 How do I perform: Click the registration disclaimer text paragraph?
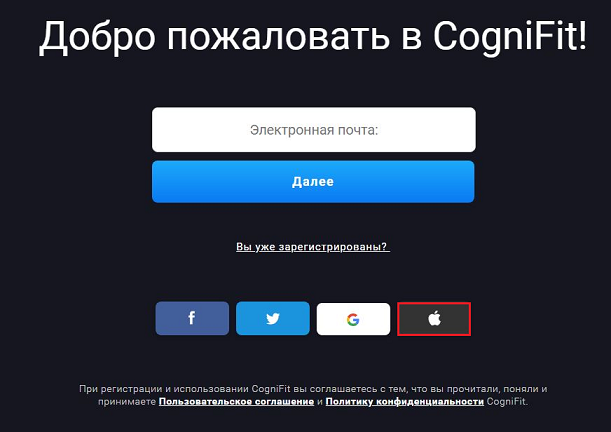[x=313, y=395]
